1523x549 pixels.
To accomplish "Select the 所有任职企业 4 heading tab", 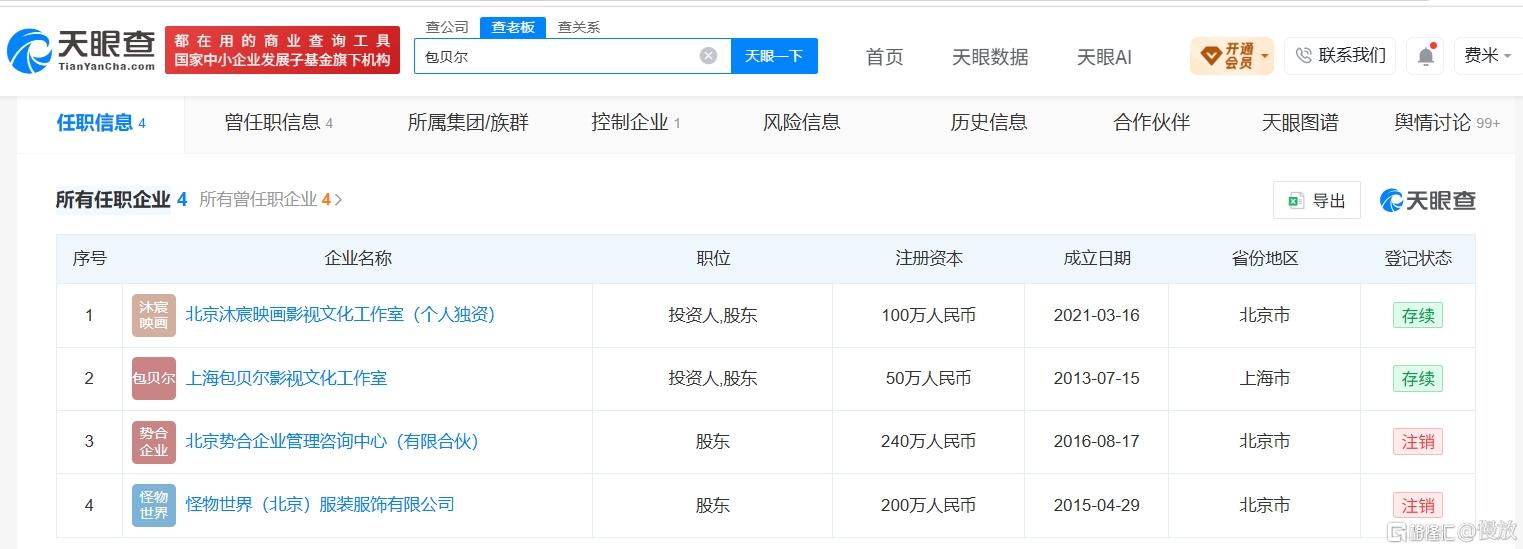I will pos(121,200).
